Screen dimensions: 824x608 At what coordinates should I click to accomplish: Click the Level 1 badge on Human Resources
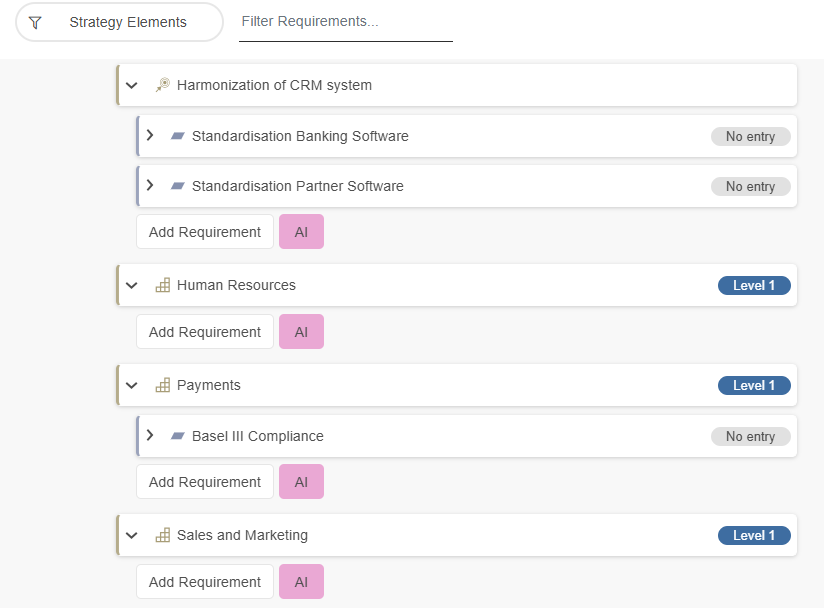tap(753, 286)
